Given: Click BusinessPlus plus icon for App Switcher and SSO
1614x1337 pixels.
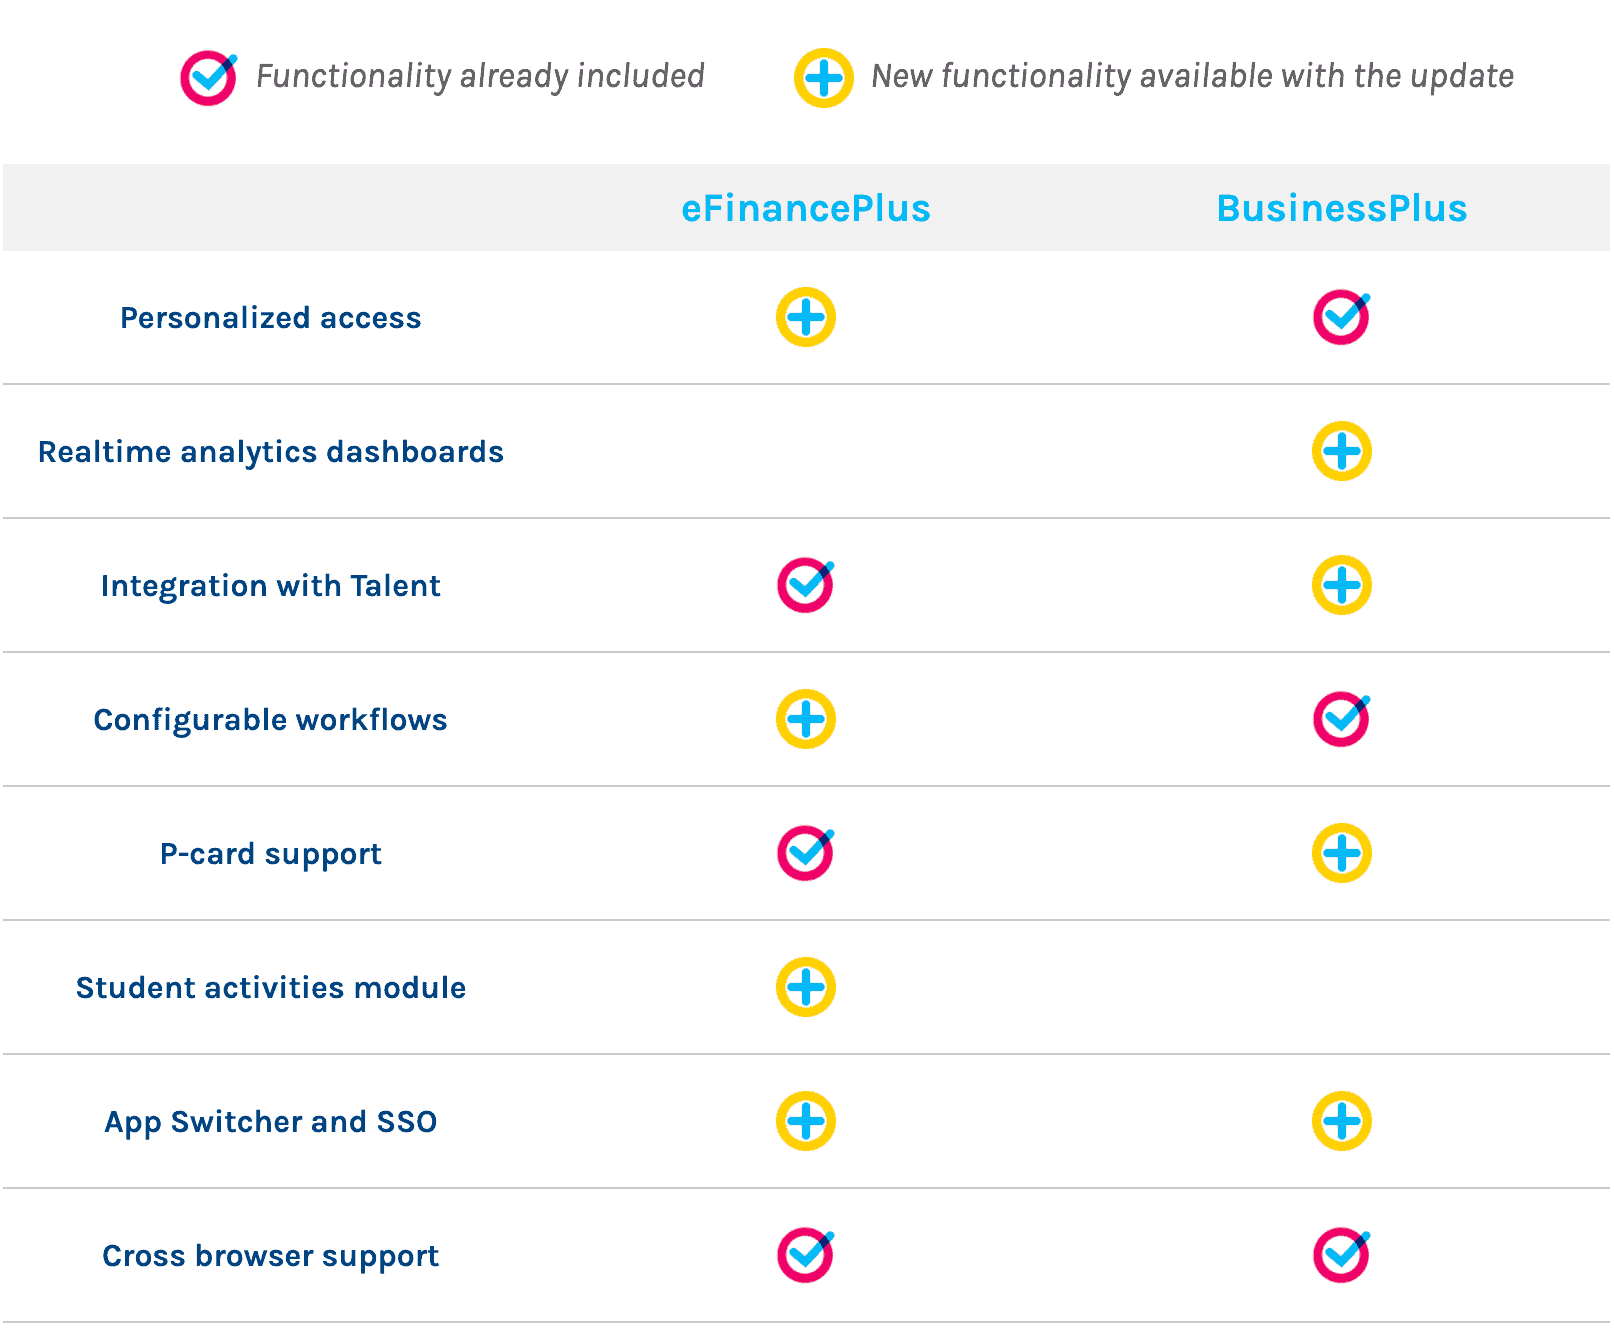Looking at the screenshot, I should [x=1341, y=1122].
